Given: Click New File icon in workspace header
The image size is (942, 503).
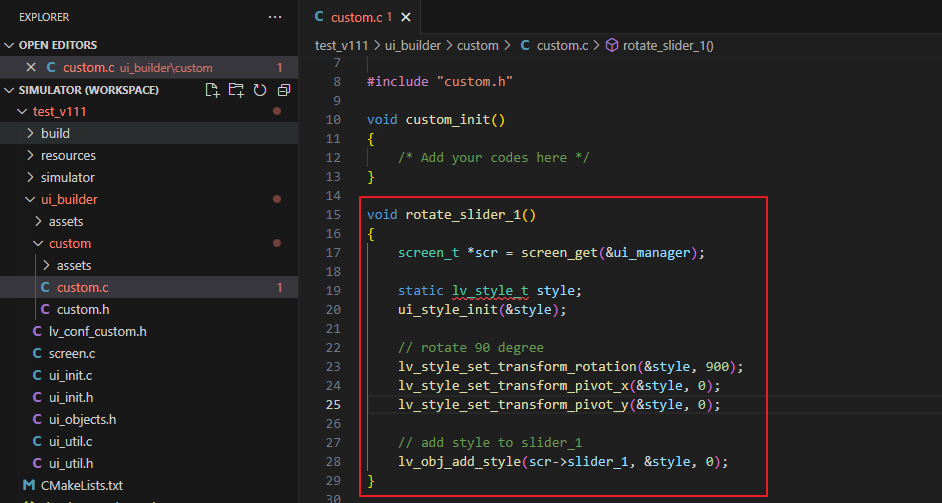Looking at the screenshot, I should 212,90.
